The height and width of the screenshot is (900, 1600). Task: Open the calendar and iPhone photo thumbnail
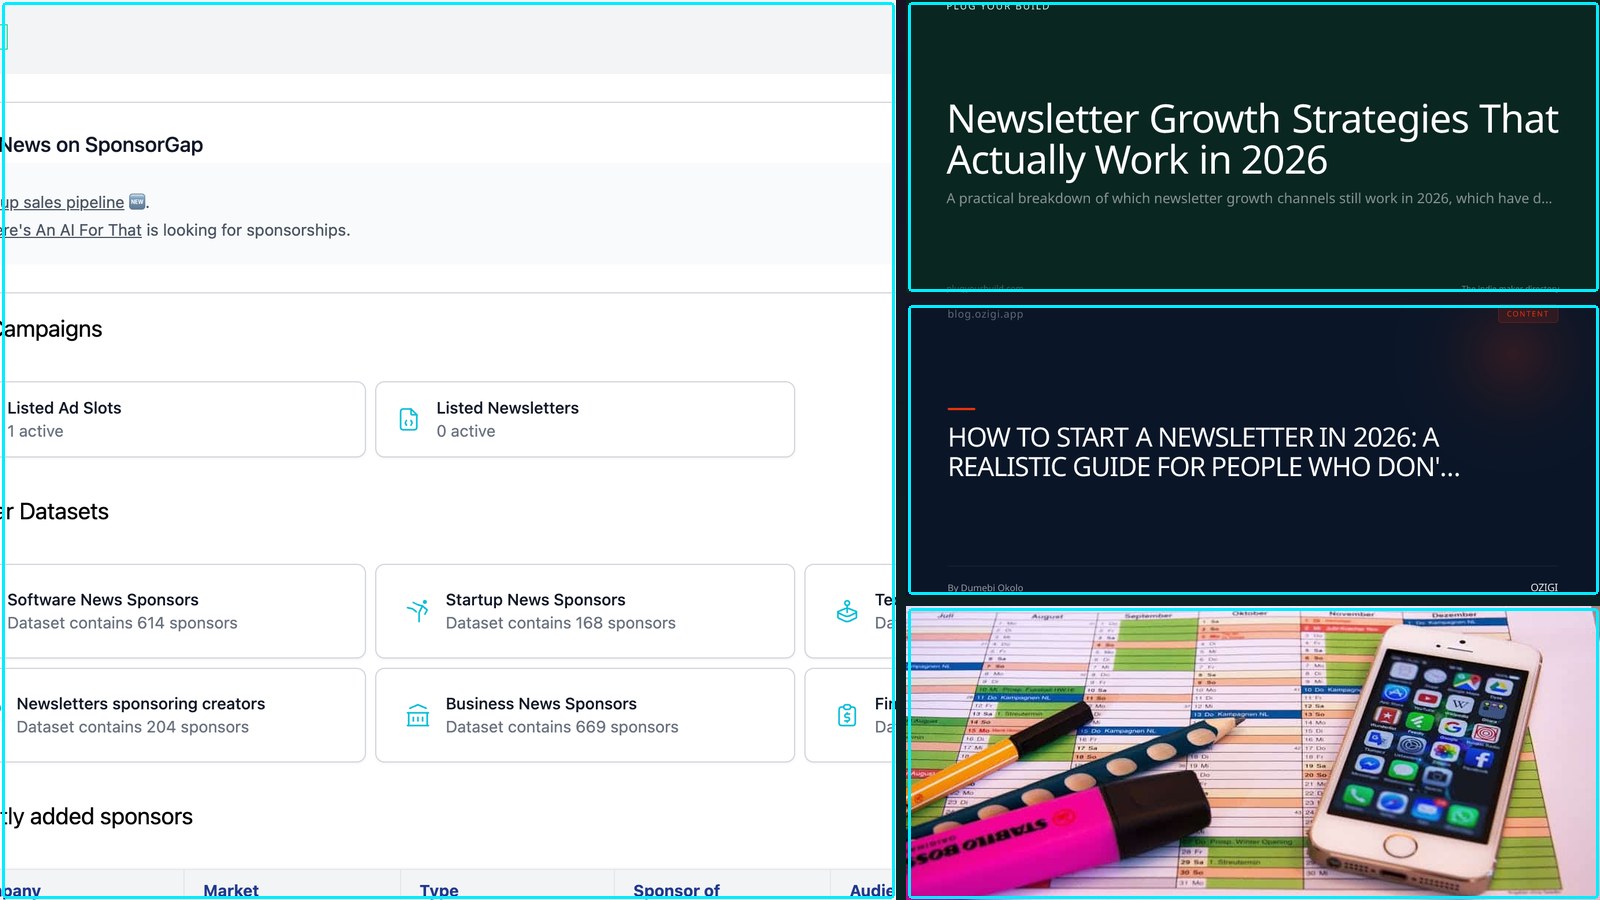click(x=1253, y=753)
